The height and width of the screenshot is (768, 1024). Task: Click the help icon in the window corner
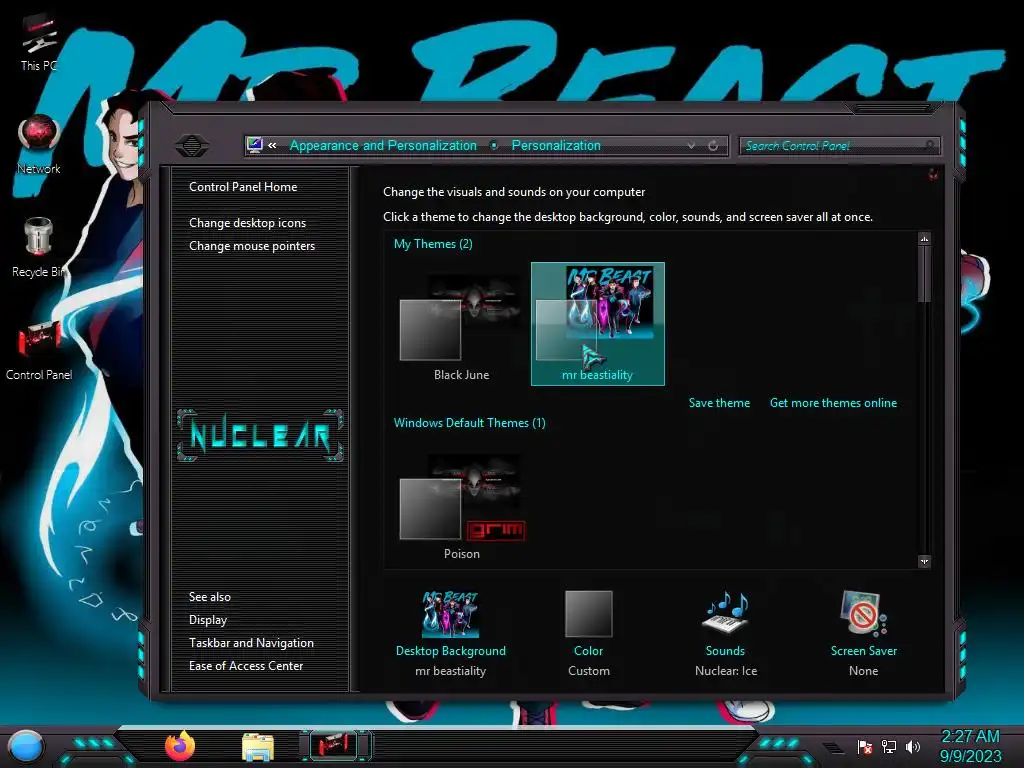(933, 174)
